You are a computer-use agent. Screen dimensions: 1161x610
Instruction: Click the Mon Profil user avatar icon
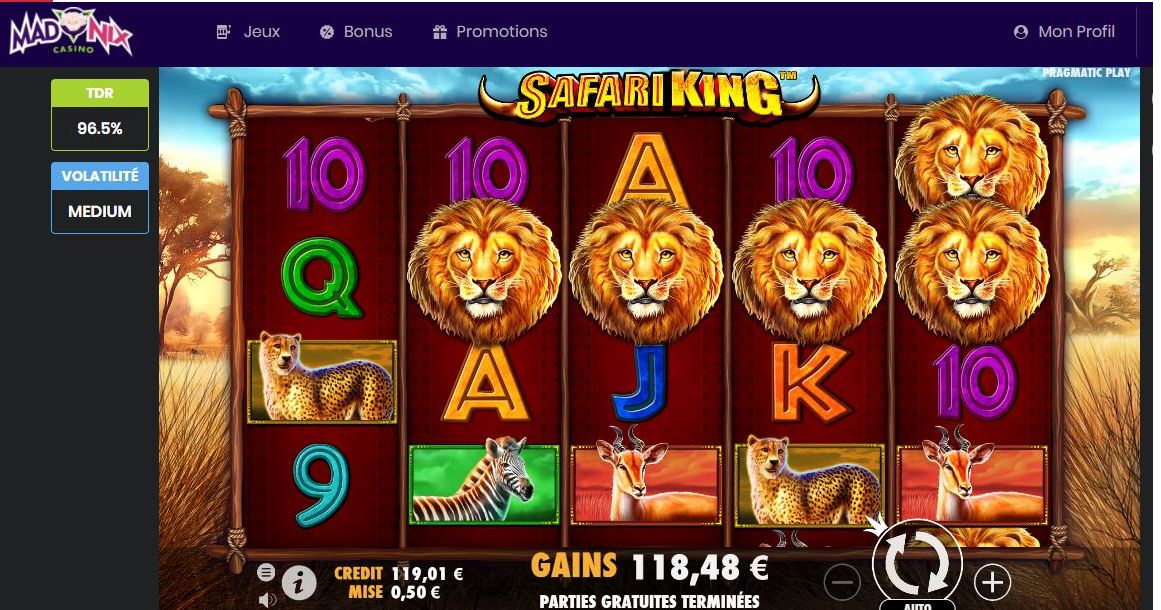[1020, 32]
